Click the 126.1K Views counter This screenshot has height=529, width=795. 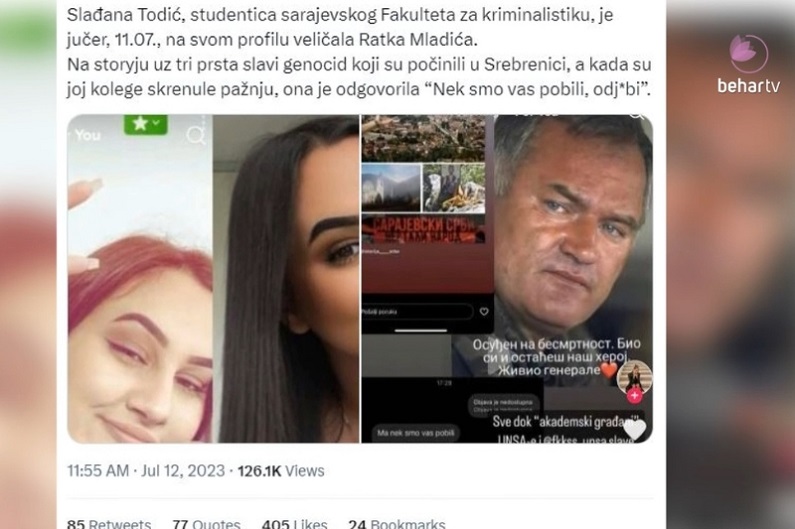281,471
